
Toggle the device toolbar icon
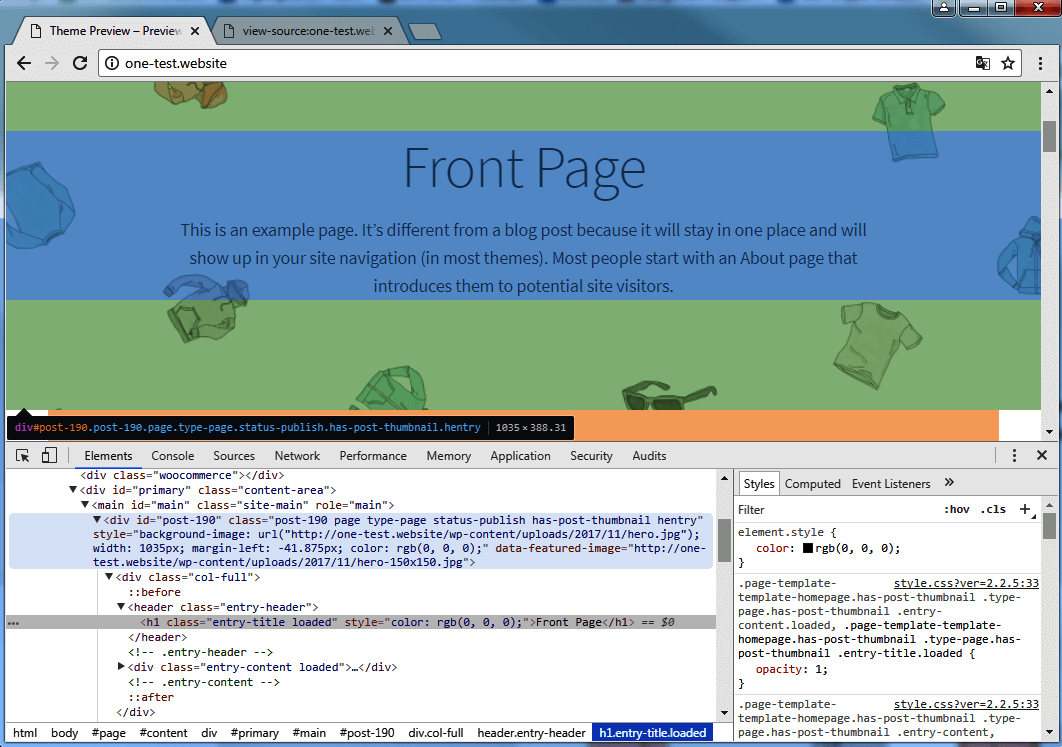click(x=47, y=455)
